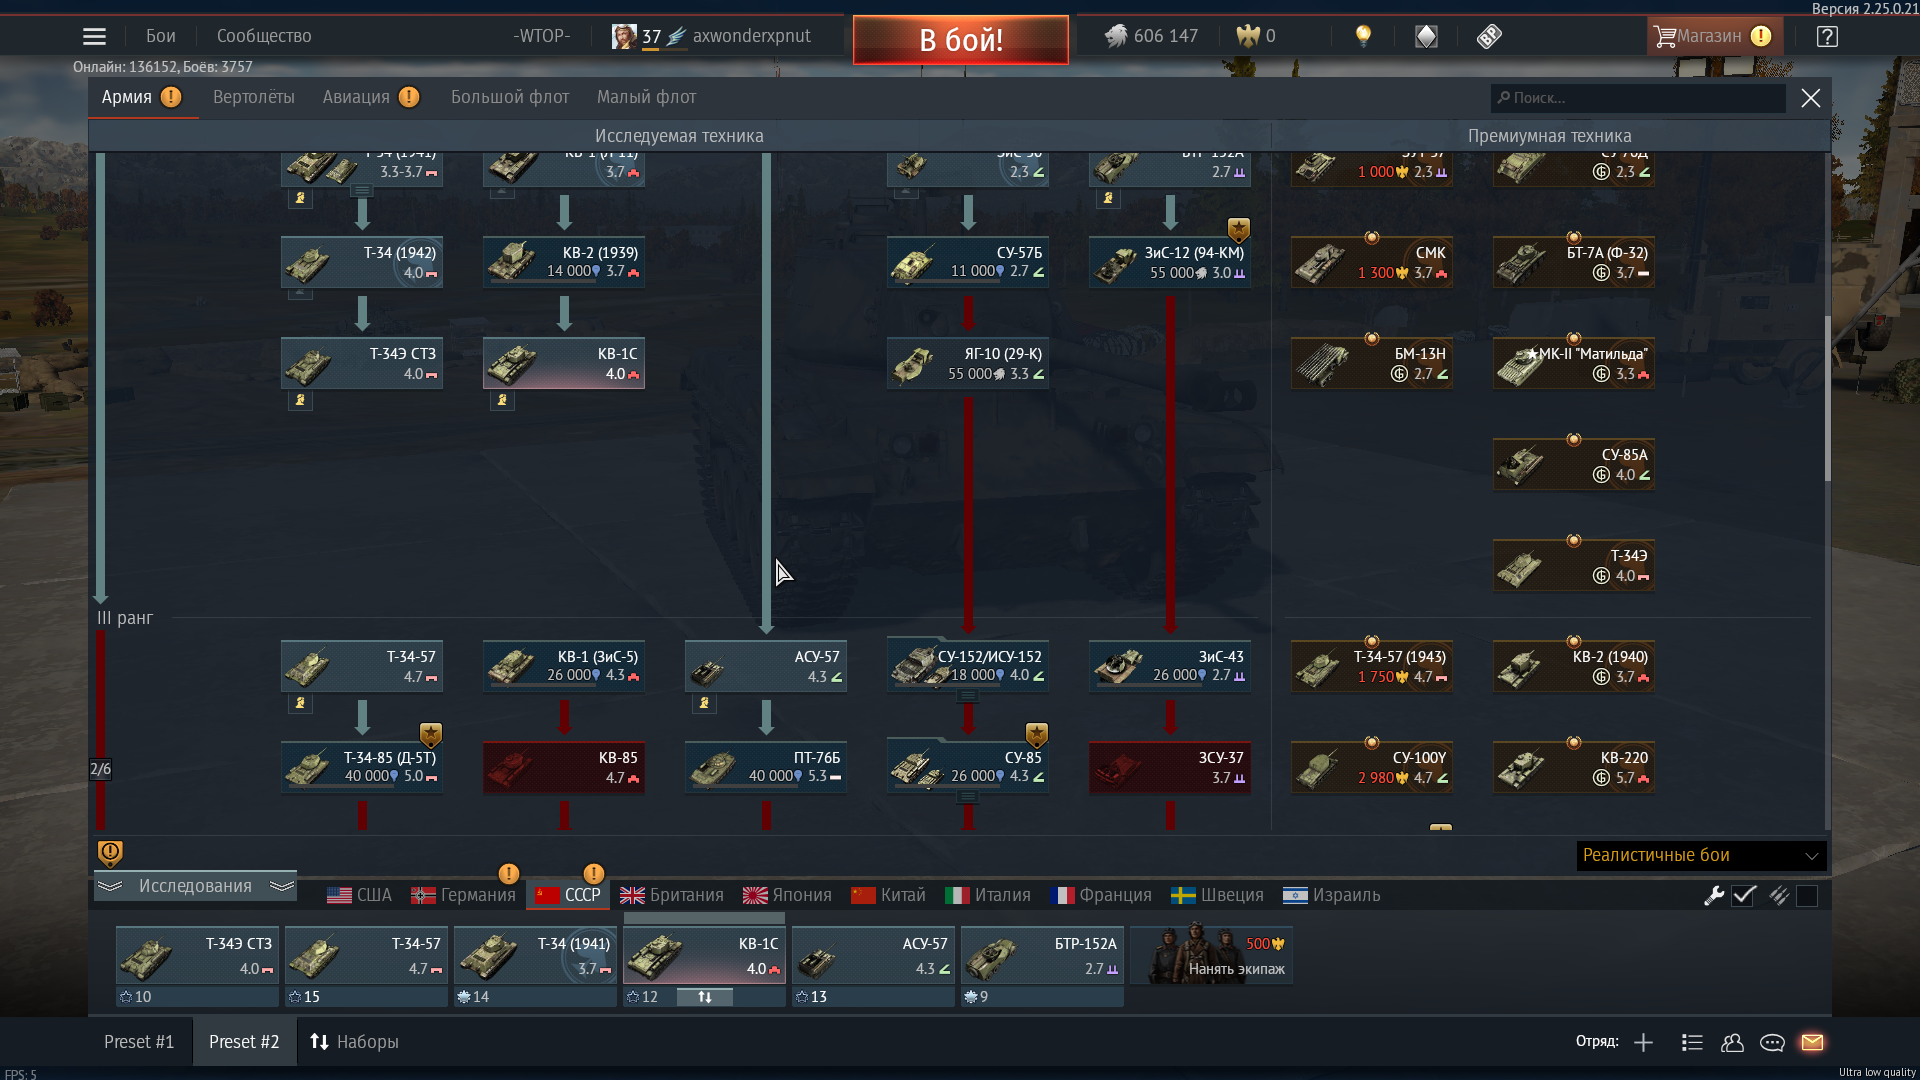This screenshot has height=1080, width=1920.
Task: Open the Реалистичные бои mode dropdown
Action: (x=1701, y=855)
